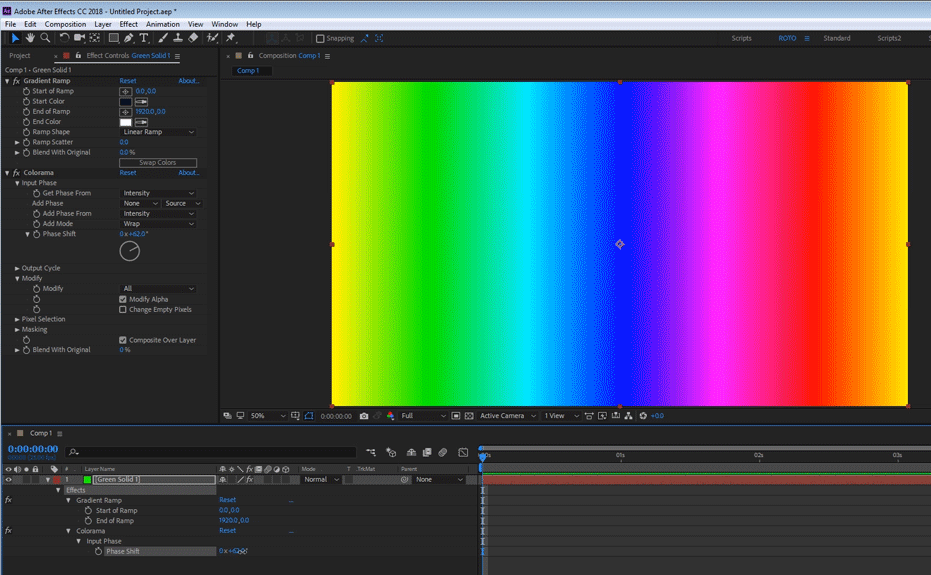This screenshot has width=931, height=575.
Task: Select the Unified Camera tool
Action: tap(79, 38)
